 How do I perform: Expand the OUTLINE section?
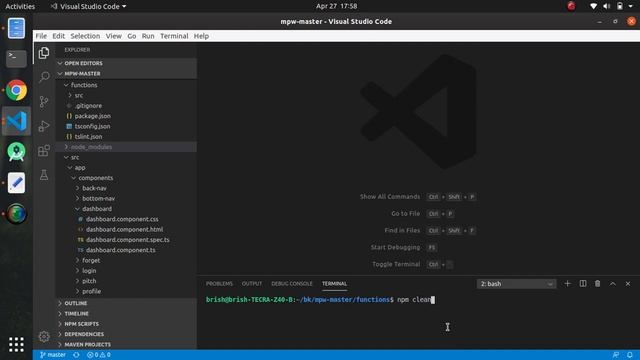(126, 303)
